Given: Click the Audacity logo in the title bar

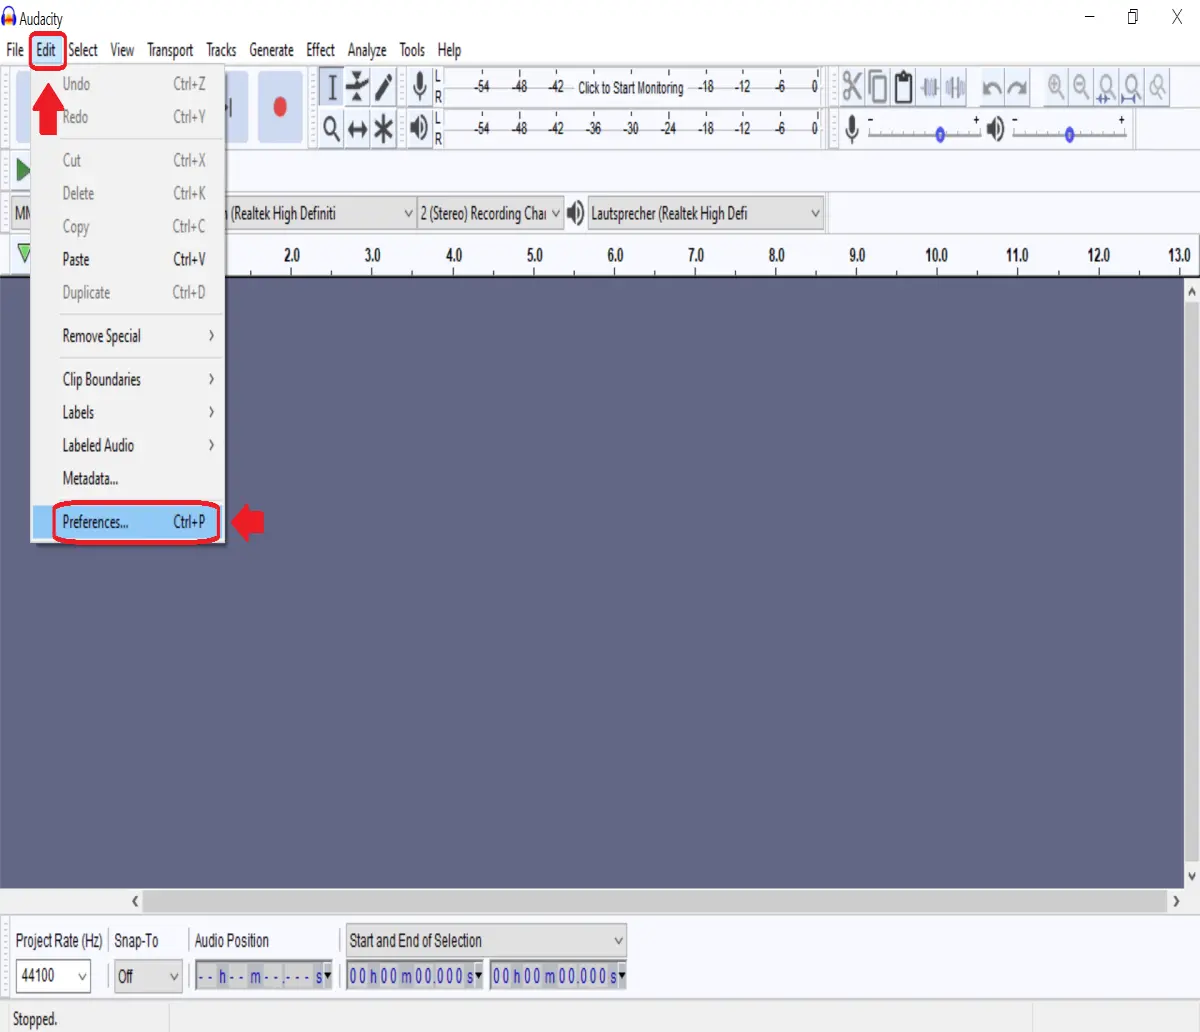Looking at the screenshot, I should (9, 17).
